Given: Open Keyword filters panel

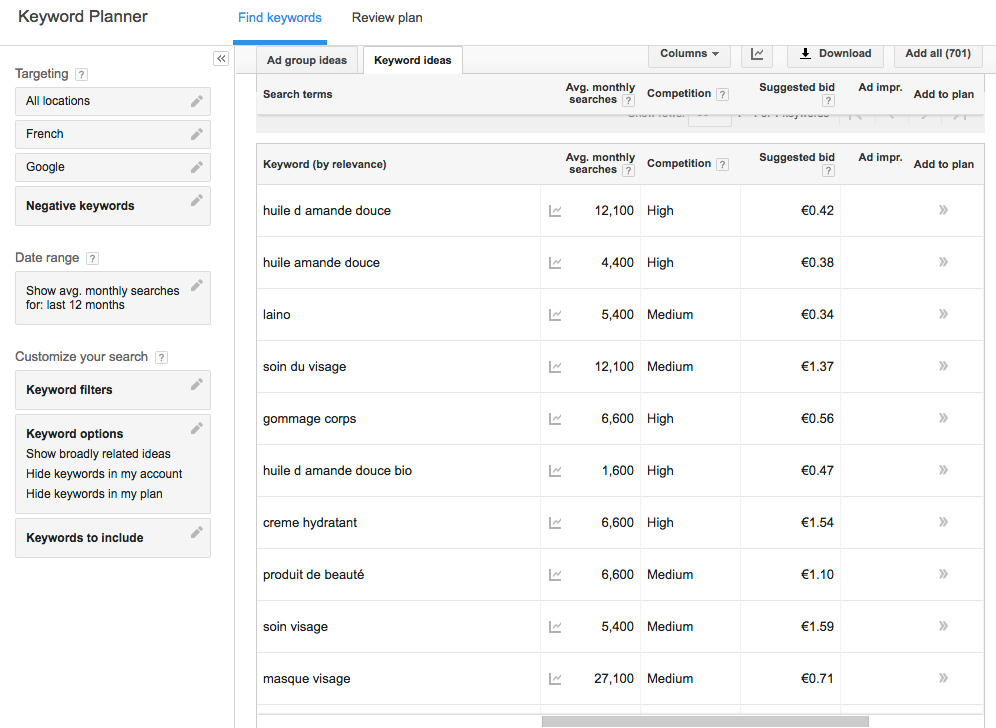Looking at the screenshot, I should click(113, 390).
